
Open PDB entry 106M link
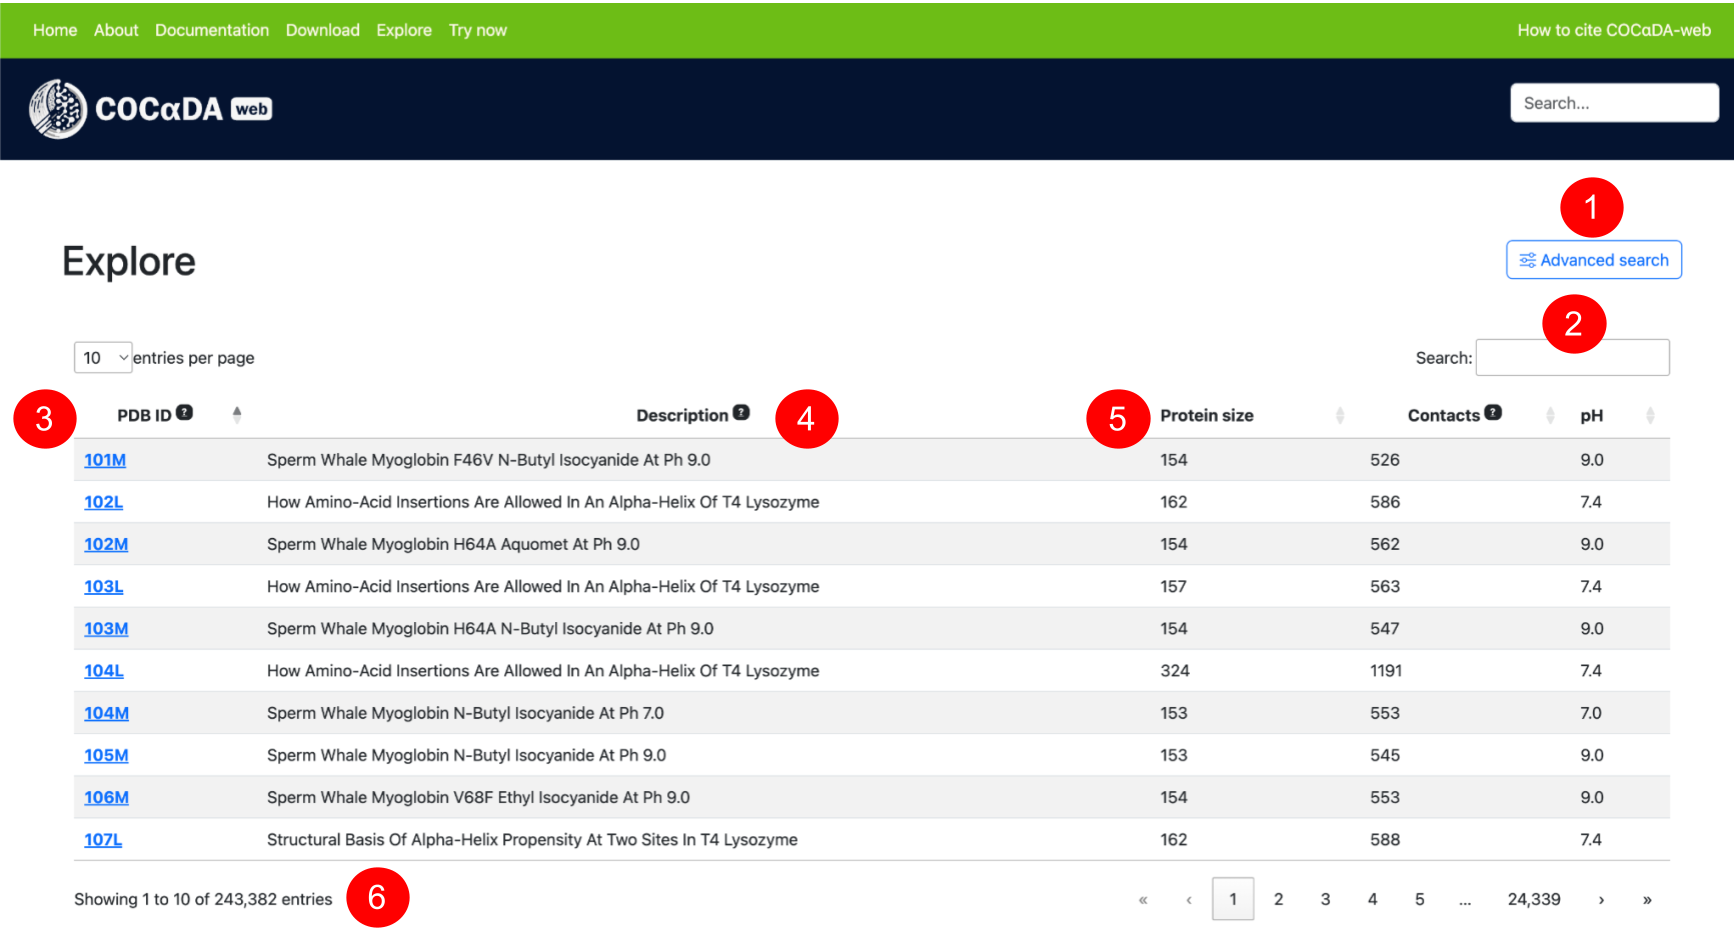(x=106, y=797)
